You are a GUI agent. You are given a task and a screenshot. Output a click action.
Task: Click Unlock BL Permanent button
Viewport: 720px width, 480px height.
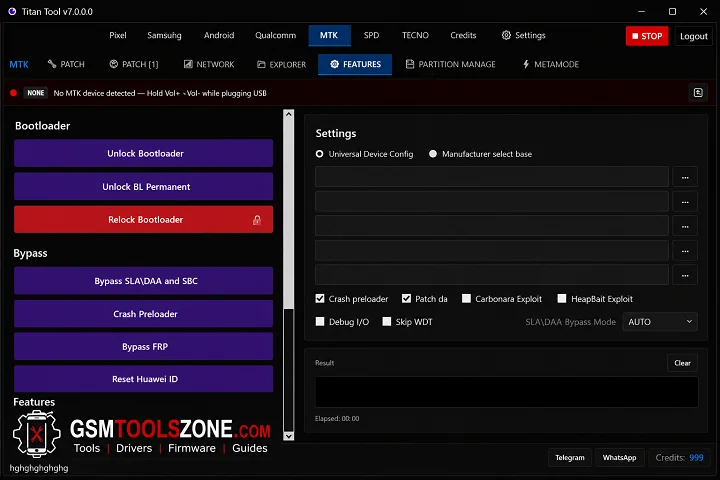click(x=143, y=186)
